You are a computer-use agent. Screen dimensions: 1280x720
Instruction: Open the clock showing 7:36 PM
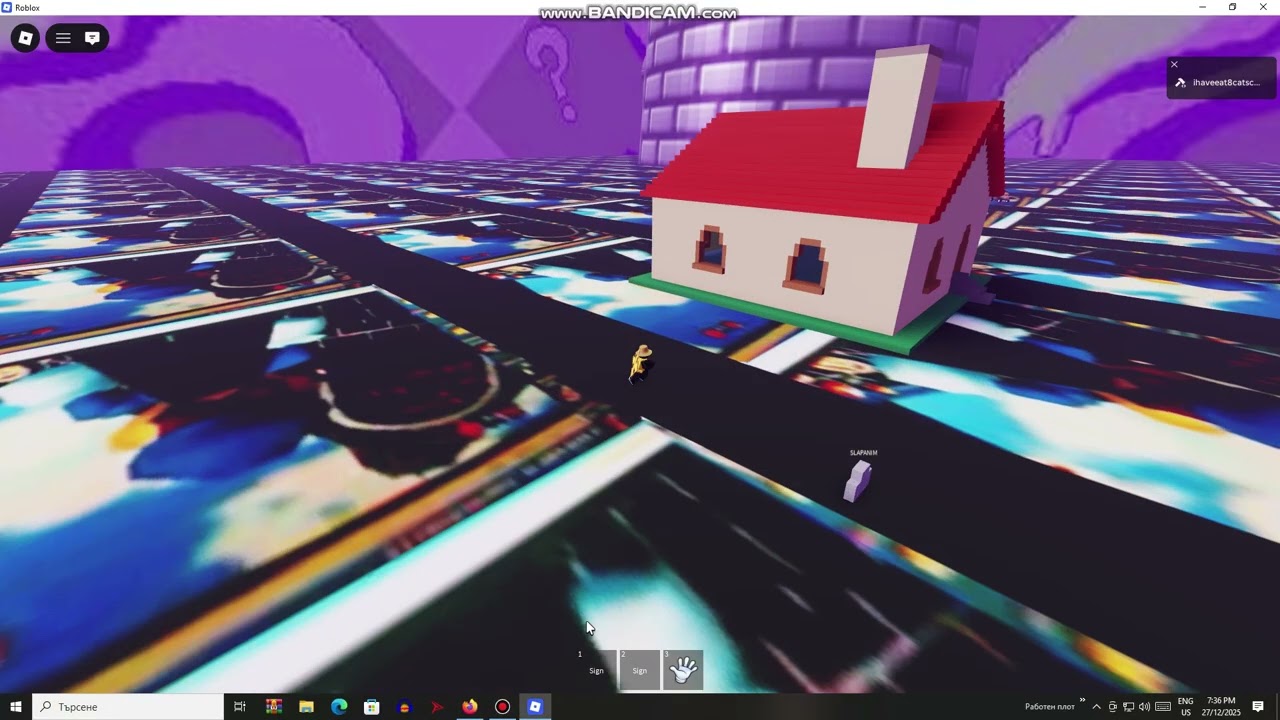pyautogui.click(x=1221, y=707)
